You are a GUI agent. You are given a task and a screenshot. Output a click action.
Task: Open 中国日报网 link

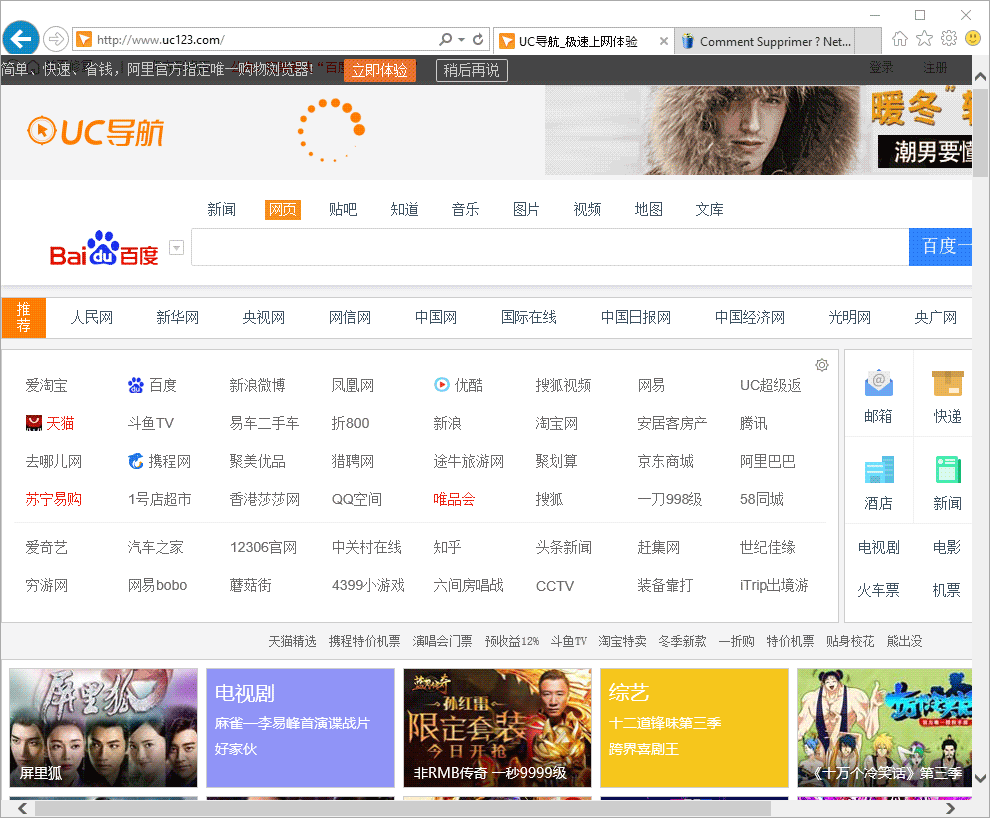tap(636, 317)
